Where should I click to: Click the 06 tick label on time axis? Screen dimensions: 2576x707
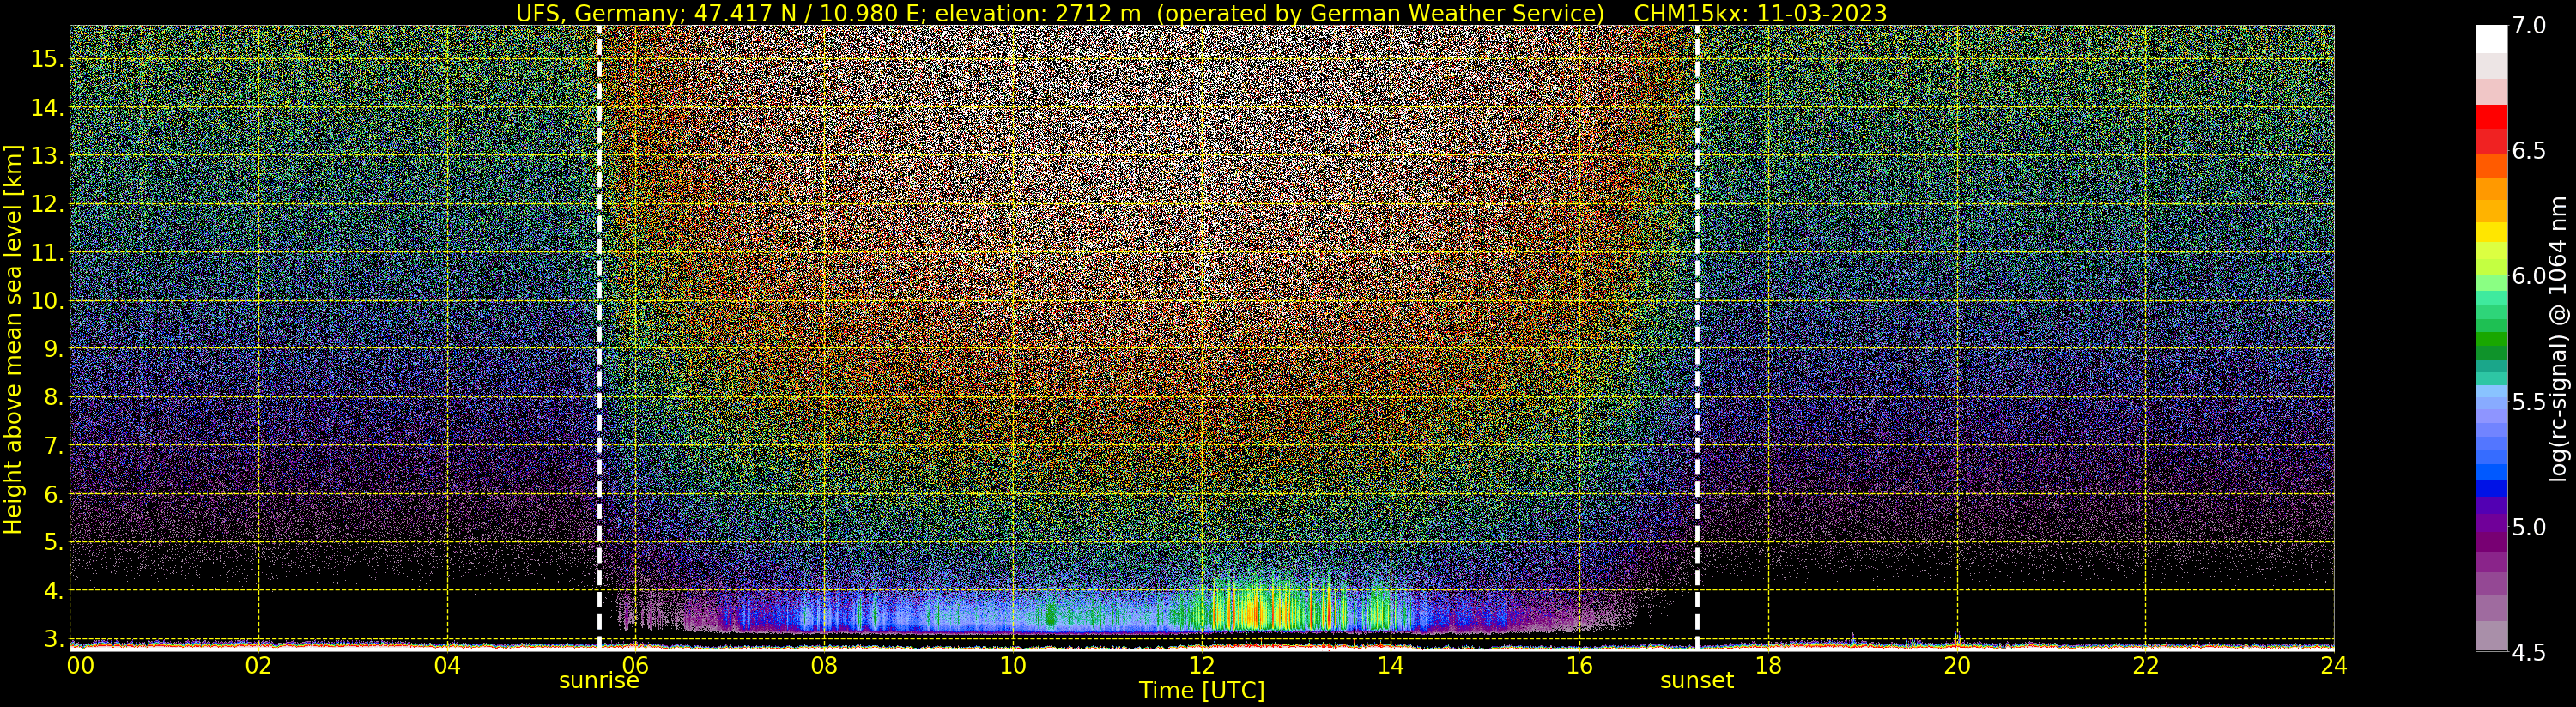pos(635,665)
